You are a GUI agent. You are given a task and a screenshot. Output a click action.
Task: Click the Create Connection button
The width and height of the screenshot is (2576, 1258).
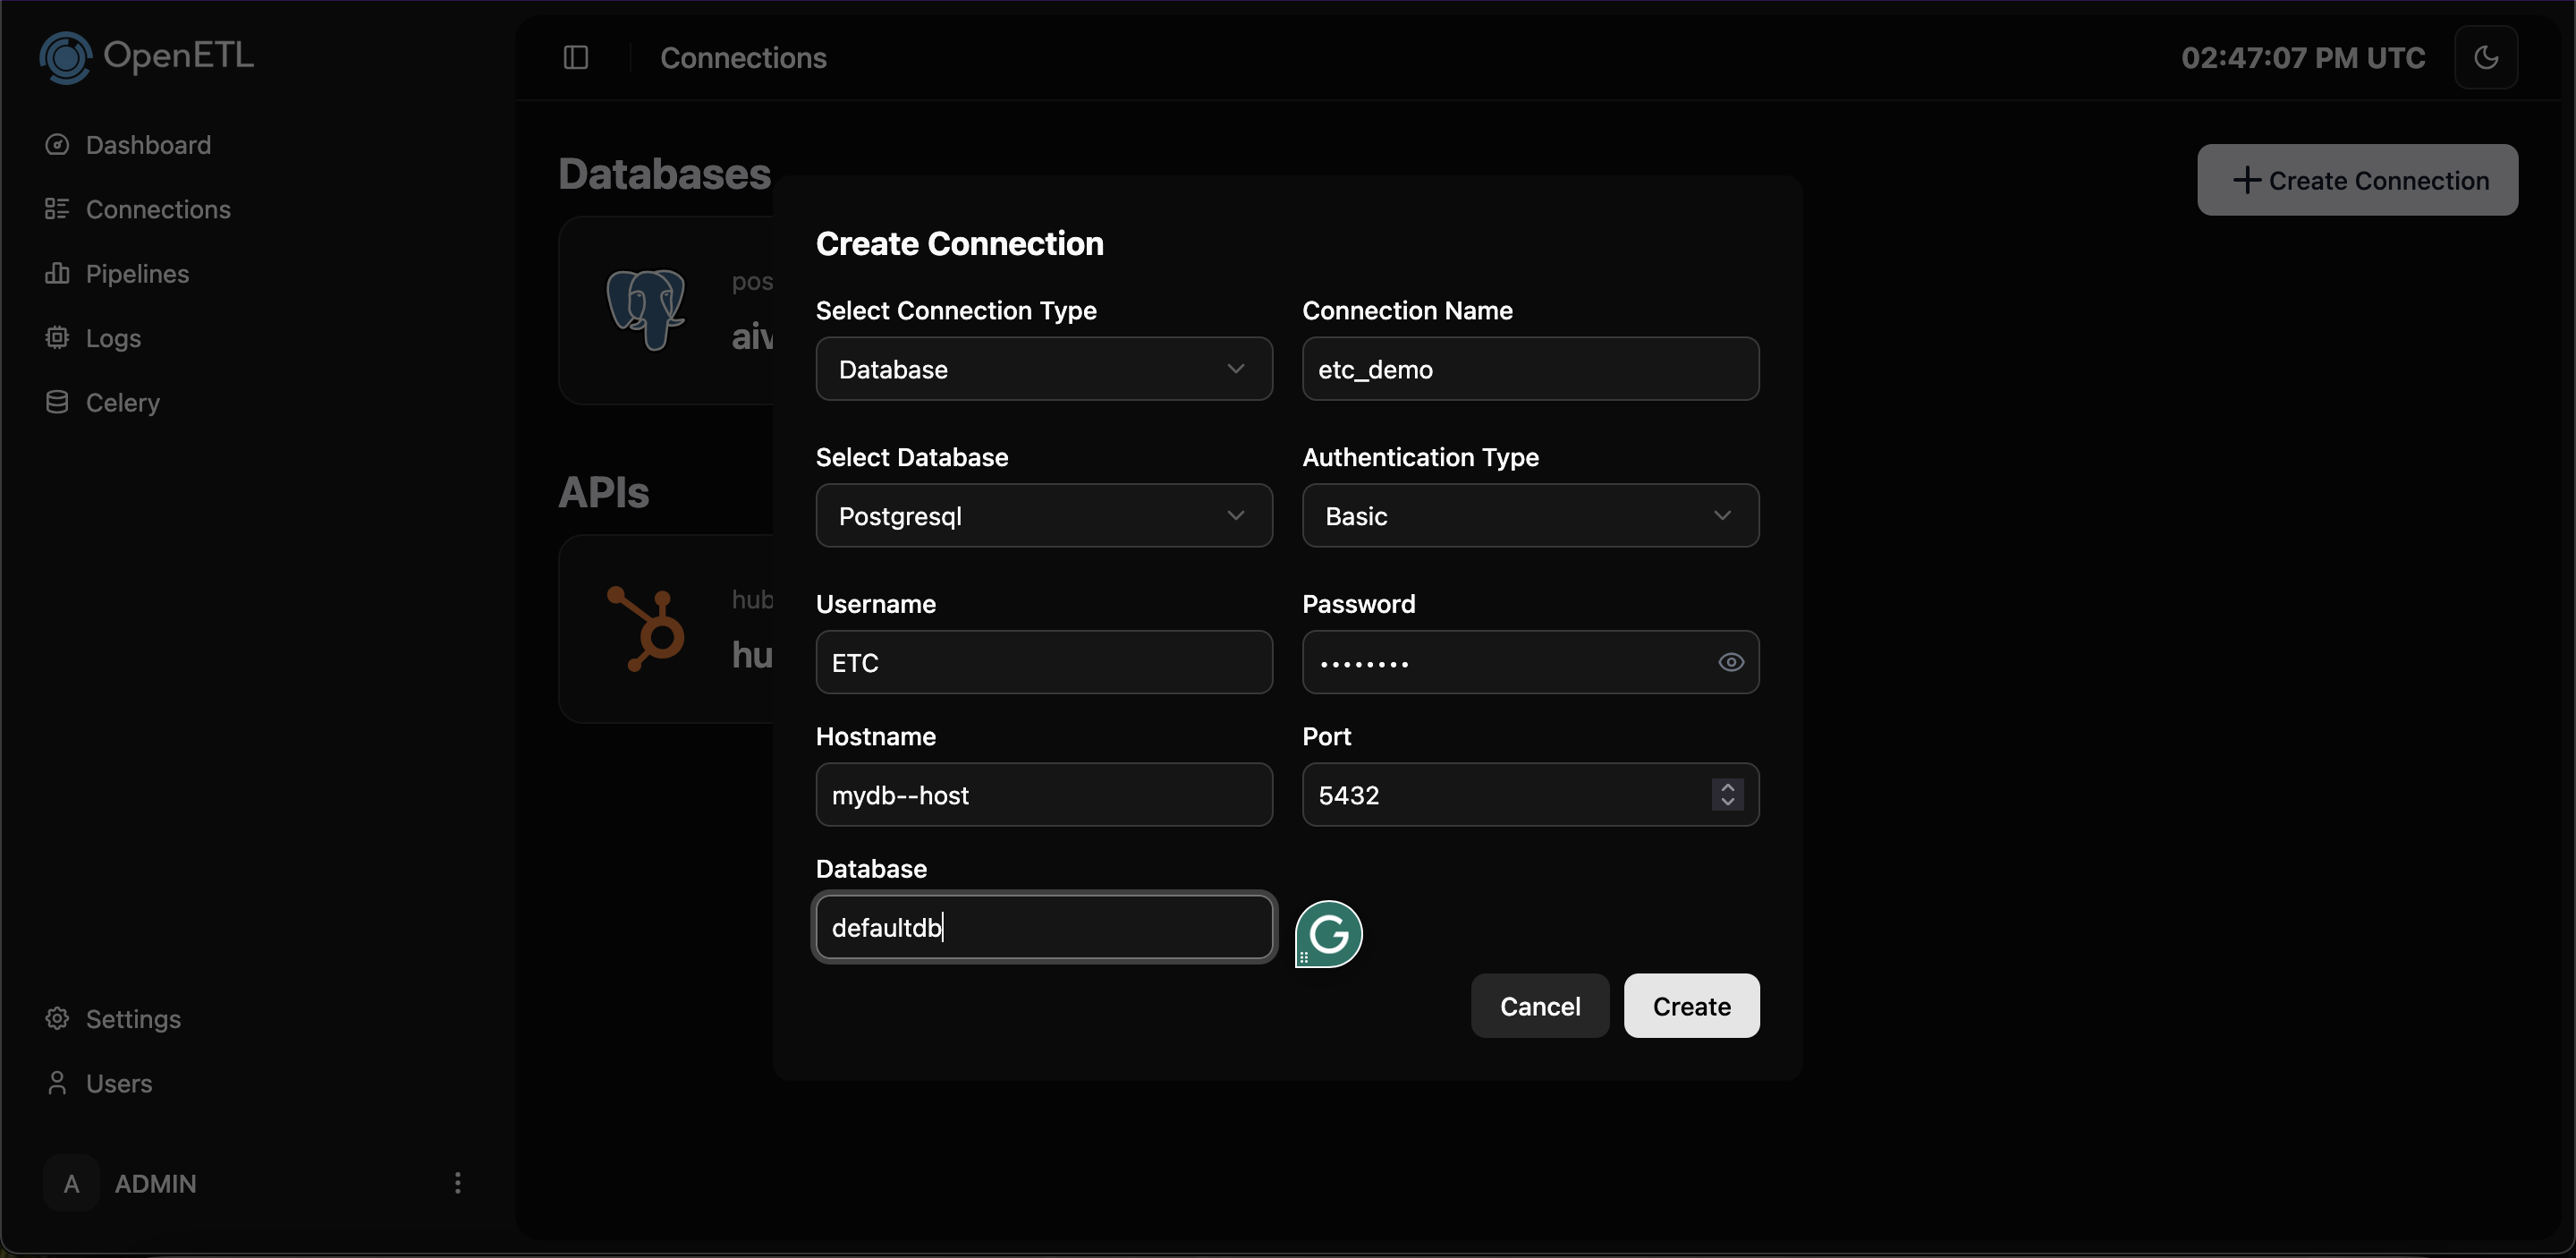click(2357, 180)
